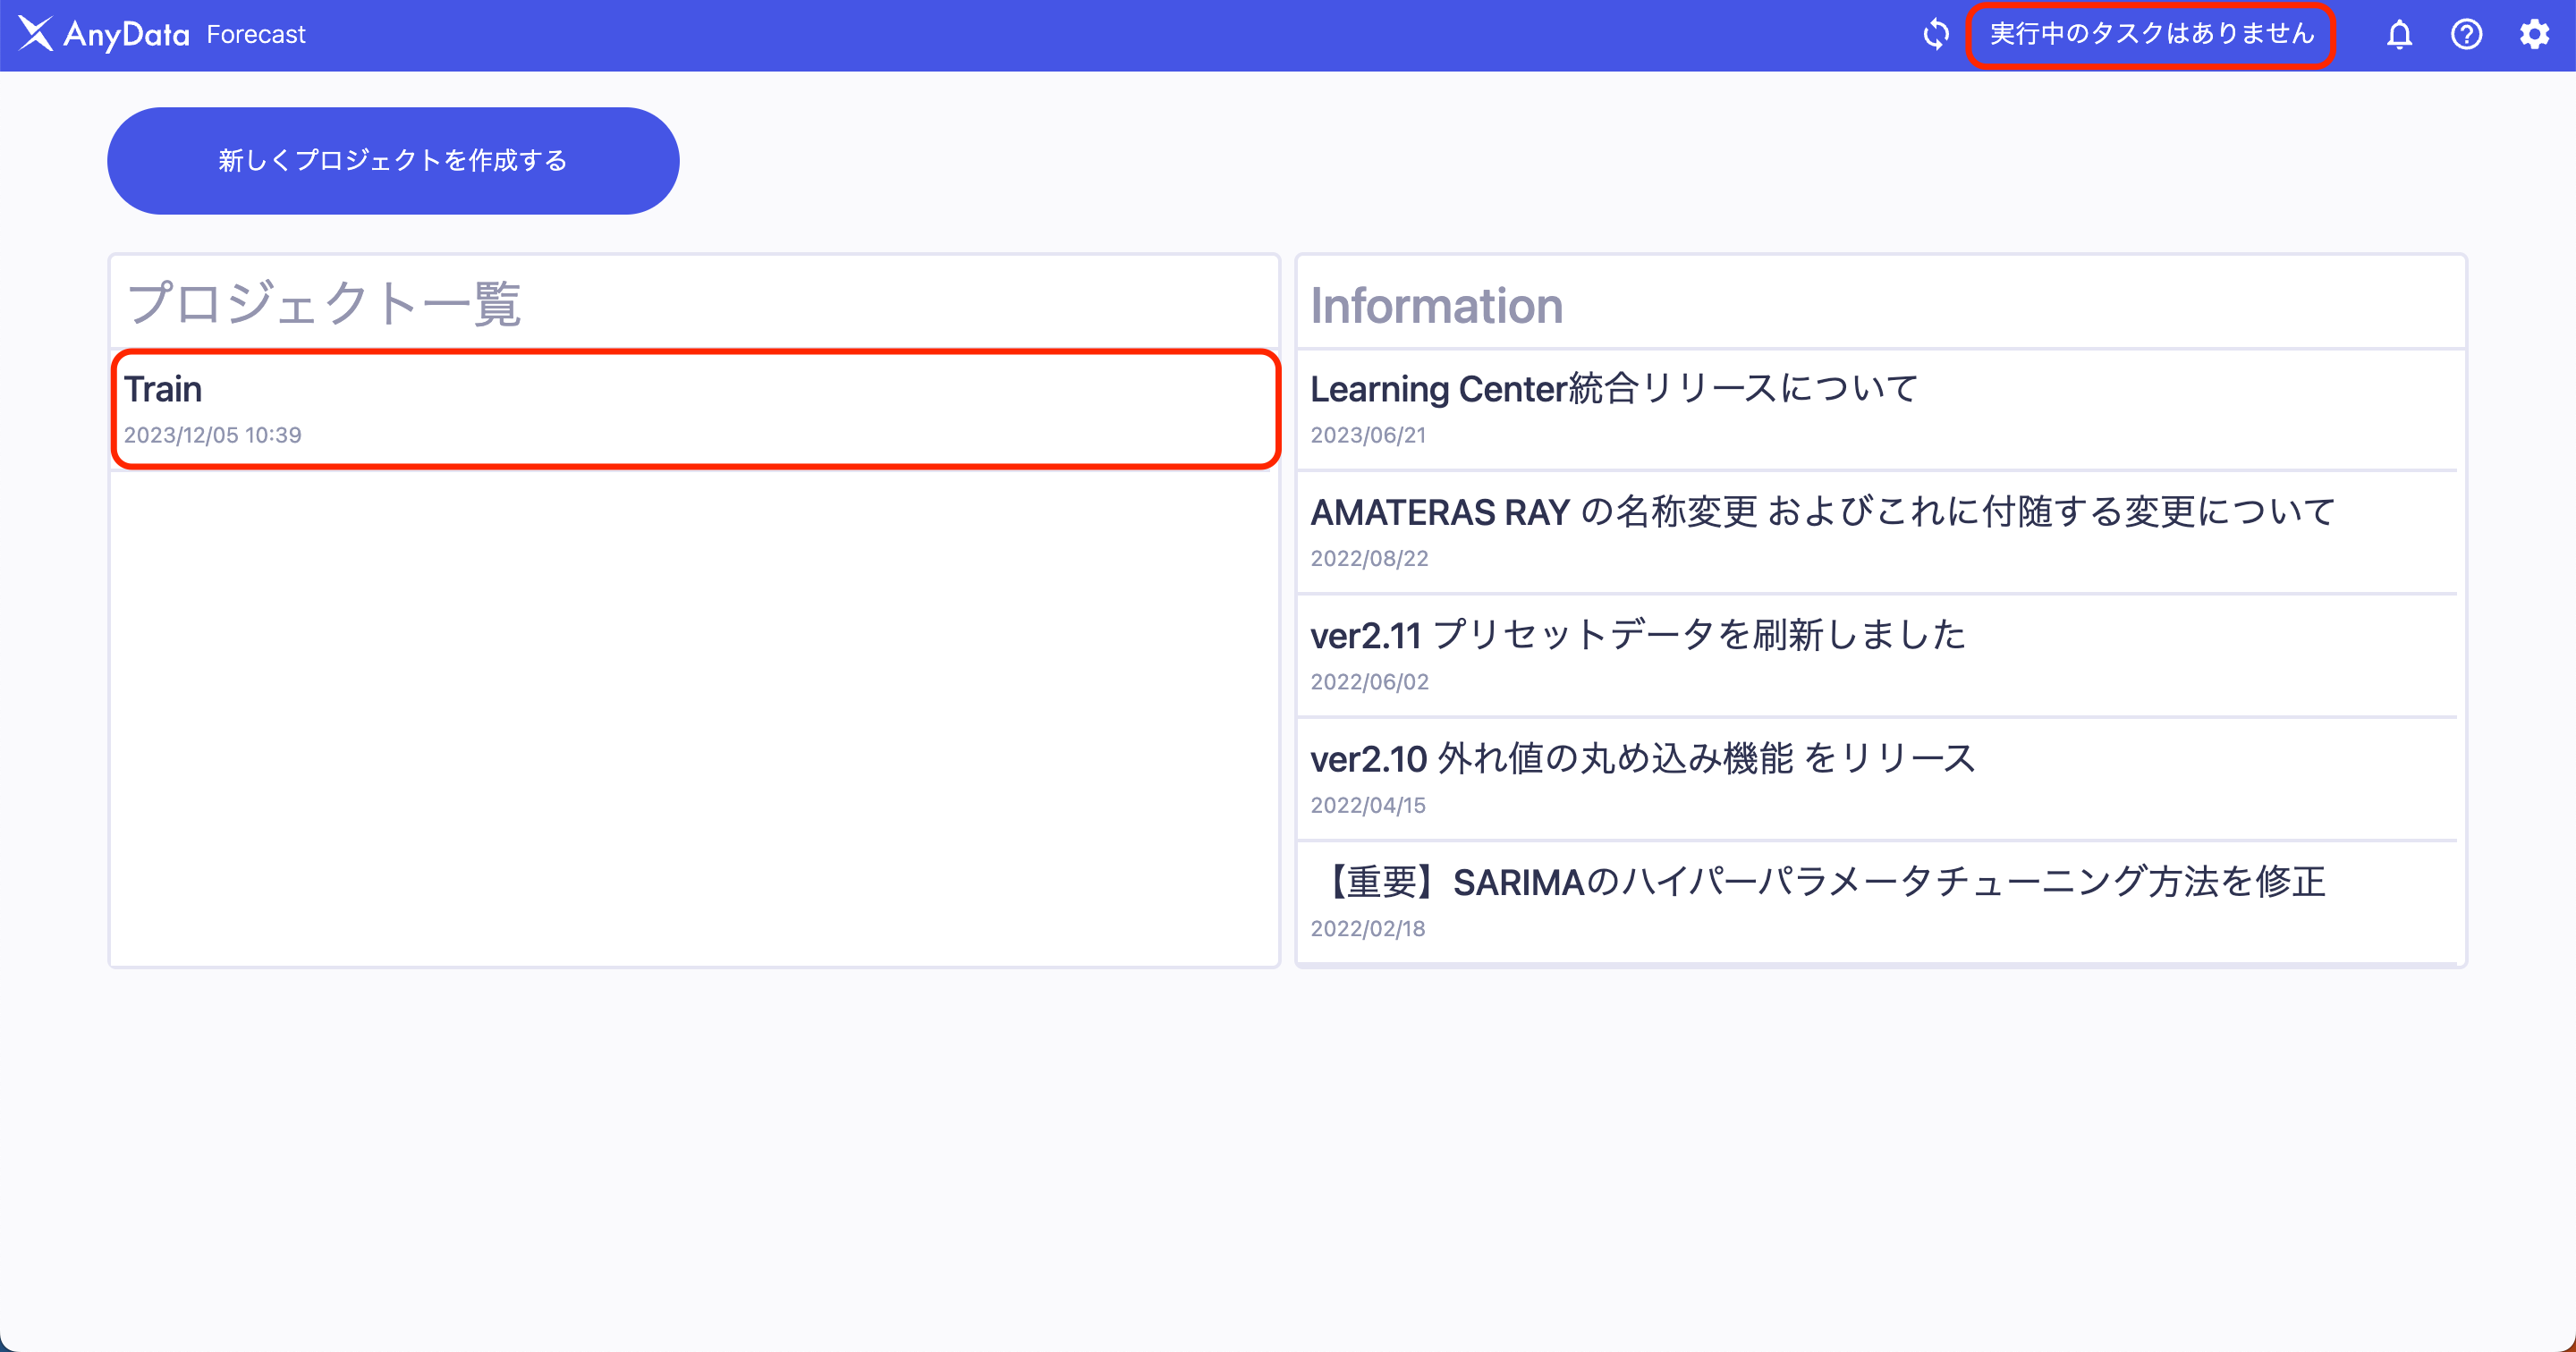
Task: Click the 新しくプロジェクトを作成する button
Action: [x=393, y=161]
